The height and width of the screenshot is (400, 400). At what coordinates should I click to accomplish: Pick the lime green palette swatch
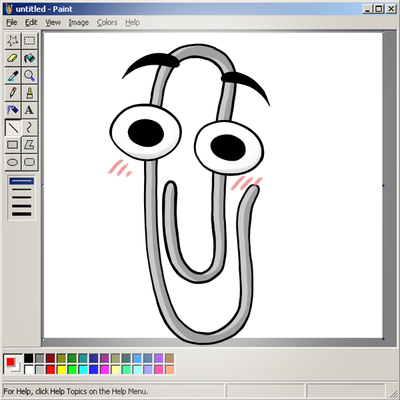tap(72, 369)
